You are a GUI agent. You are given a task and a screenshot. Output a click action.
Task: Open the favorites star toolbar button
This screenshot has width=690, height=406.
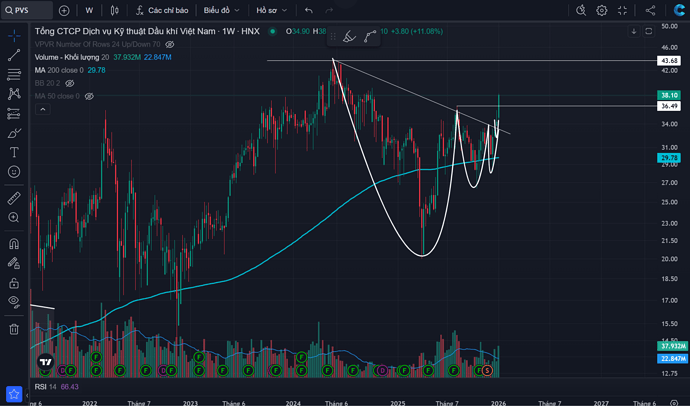(x=14, y=394)
